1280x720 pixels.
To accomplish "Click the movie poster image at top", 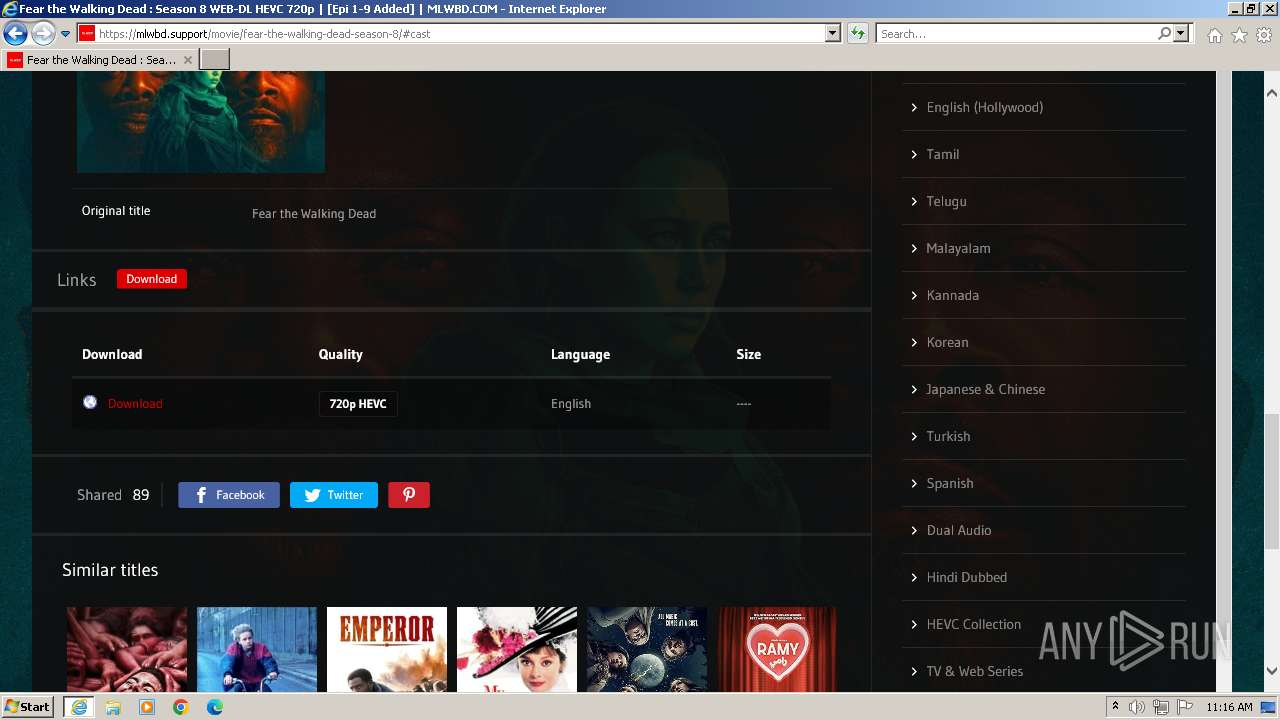I will pos(201,122).
